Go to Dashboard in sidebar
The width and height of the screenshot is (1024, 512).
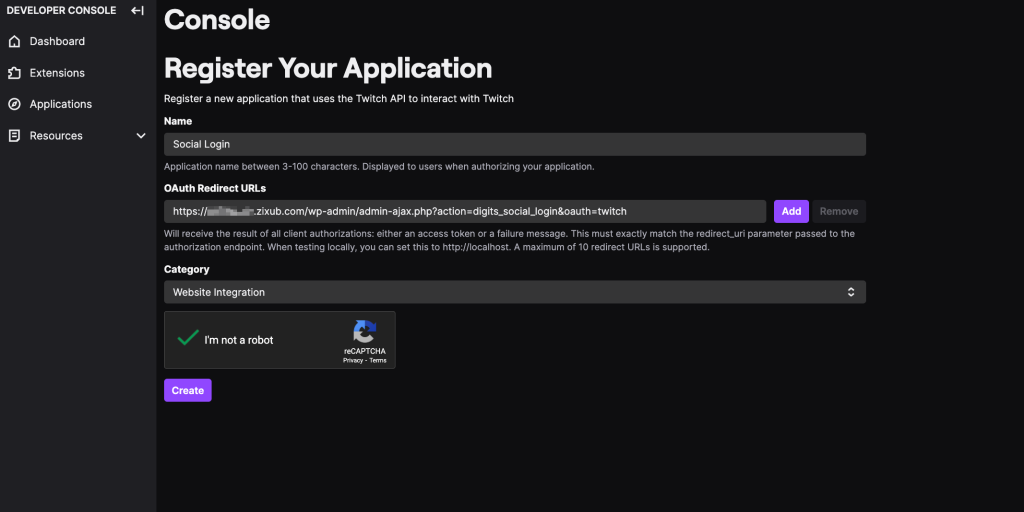point(57,42)
